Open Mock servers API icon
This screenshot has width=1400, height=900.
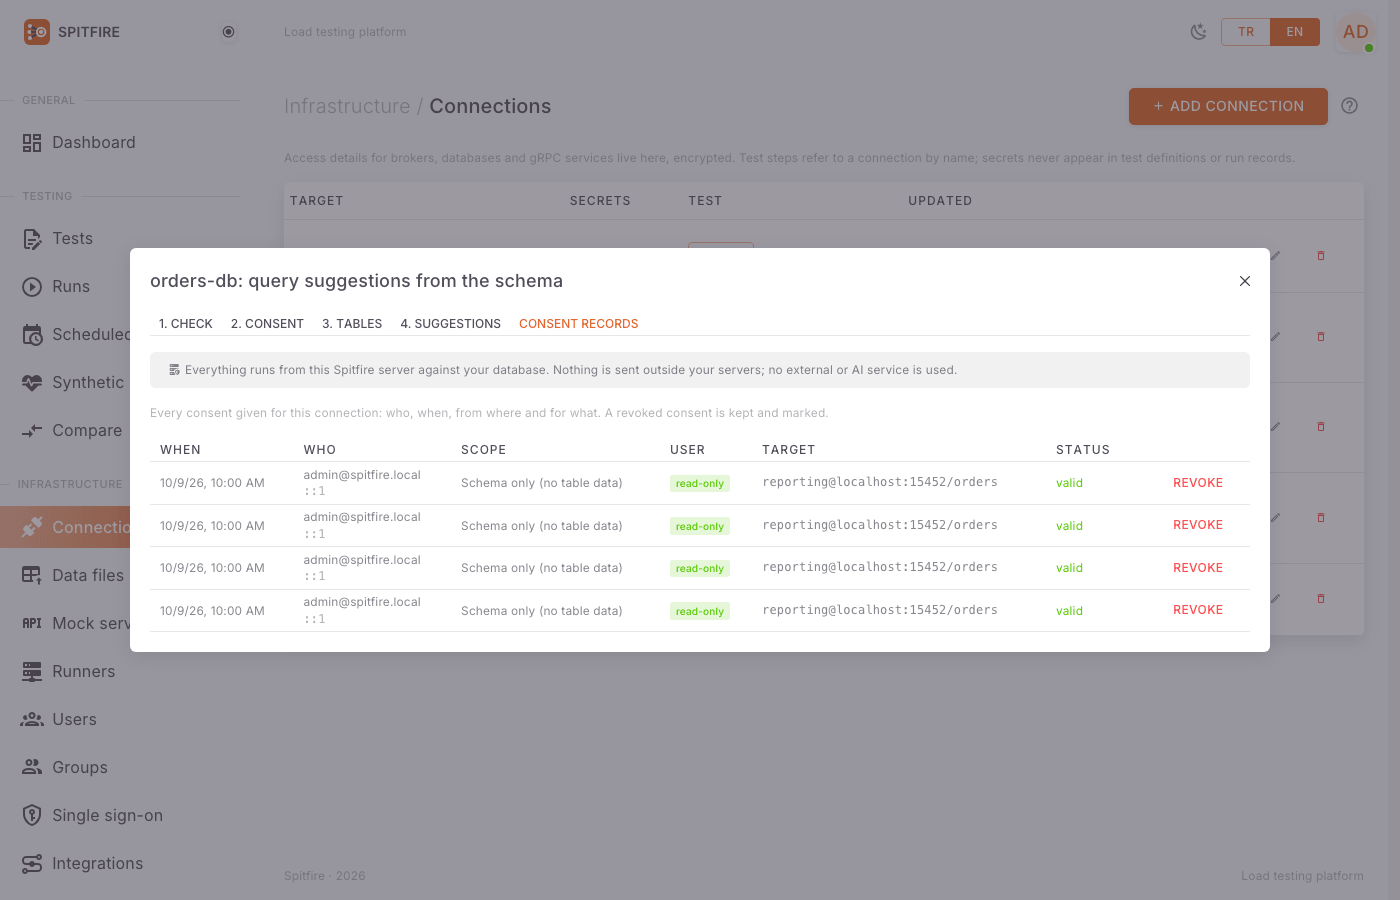32,623
